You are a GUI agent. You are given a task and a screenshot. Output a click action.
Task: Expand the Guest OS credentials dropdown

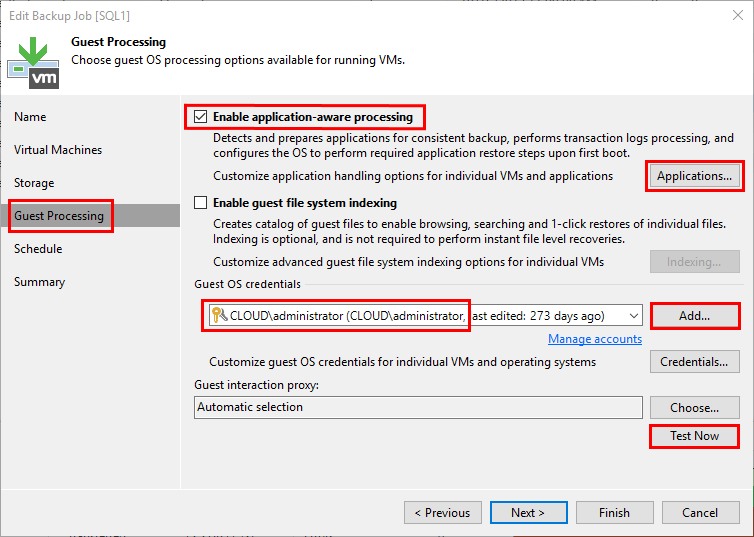(x=632, y=316)
